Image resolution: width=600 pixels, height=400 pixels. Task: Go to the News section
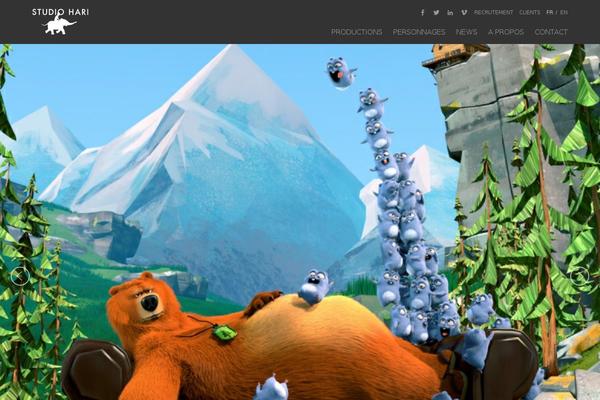click(x=466, y=32)
